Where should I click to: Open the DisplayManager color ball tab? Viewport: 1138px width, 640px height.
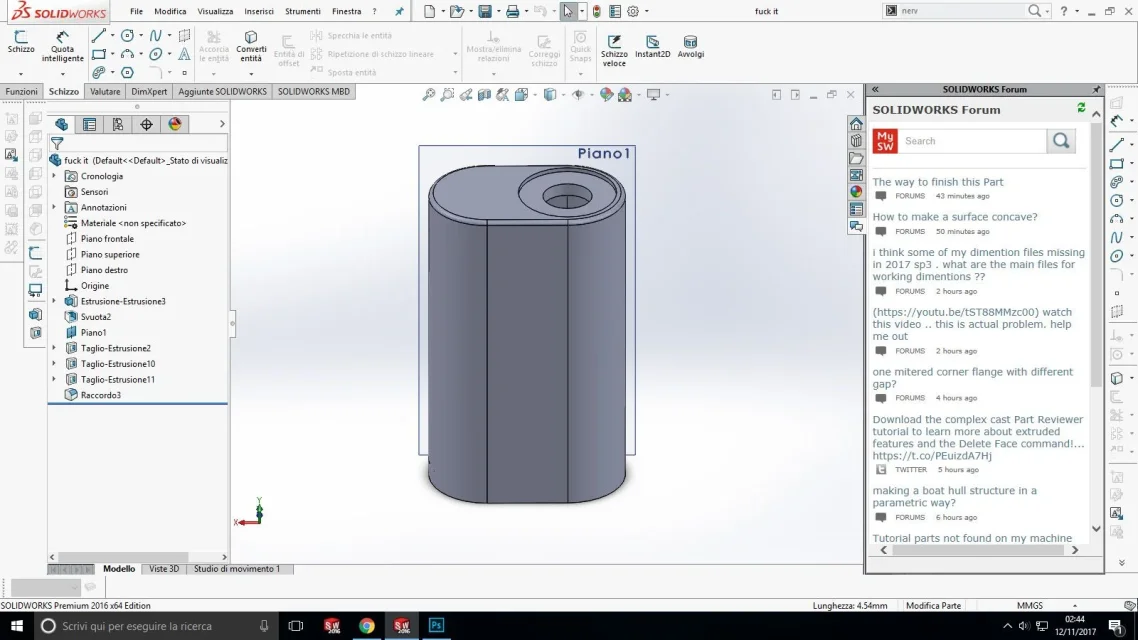[175, 124]
